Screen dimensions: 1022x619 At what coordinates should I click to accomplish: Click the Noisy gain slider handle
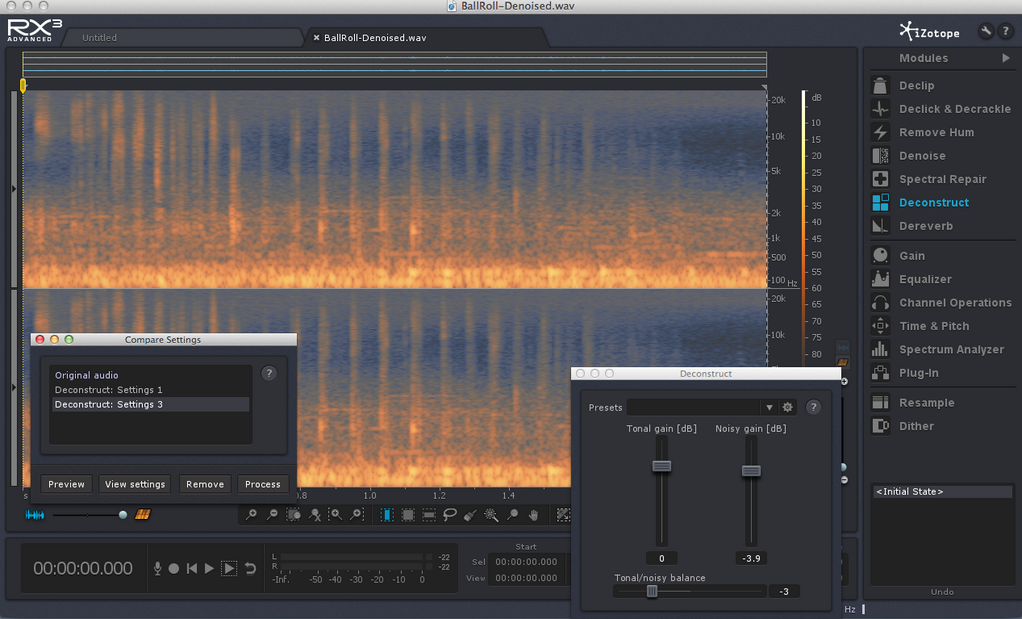tap(752, 470)
